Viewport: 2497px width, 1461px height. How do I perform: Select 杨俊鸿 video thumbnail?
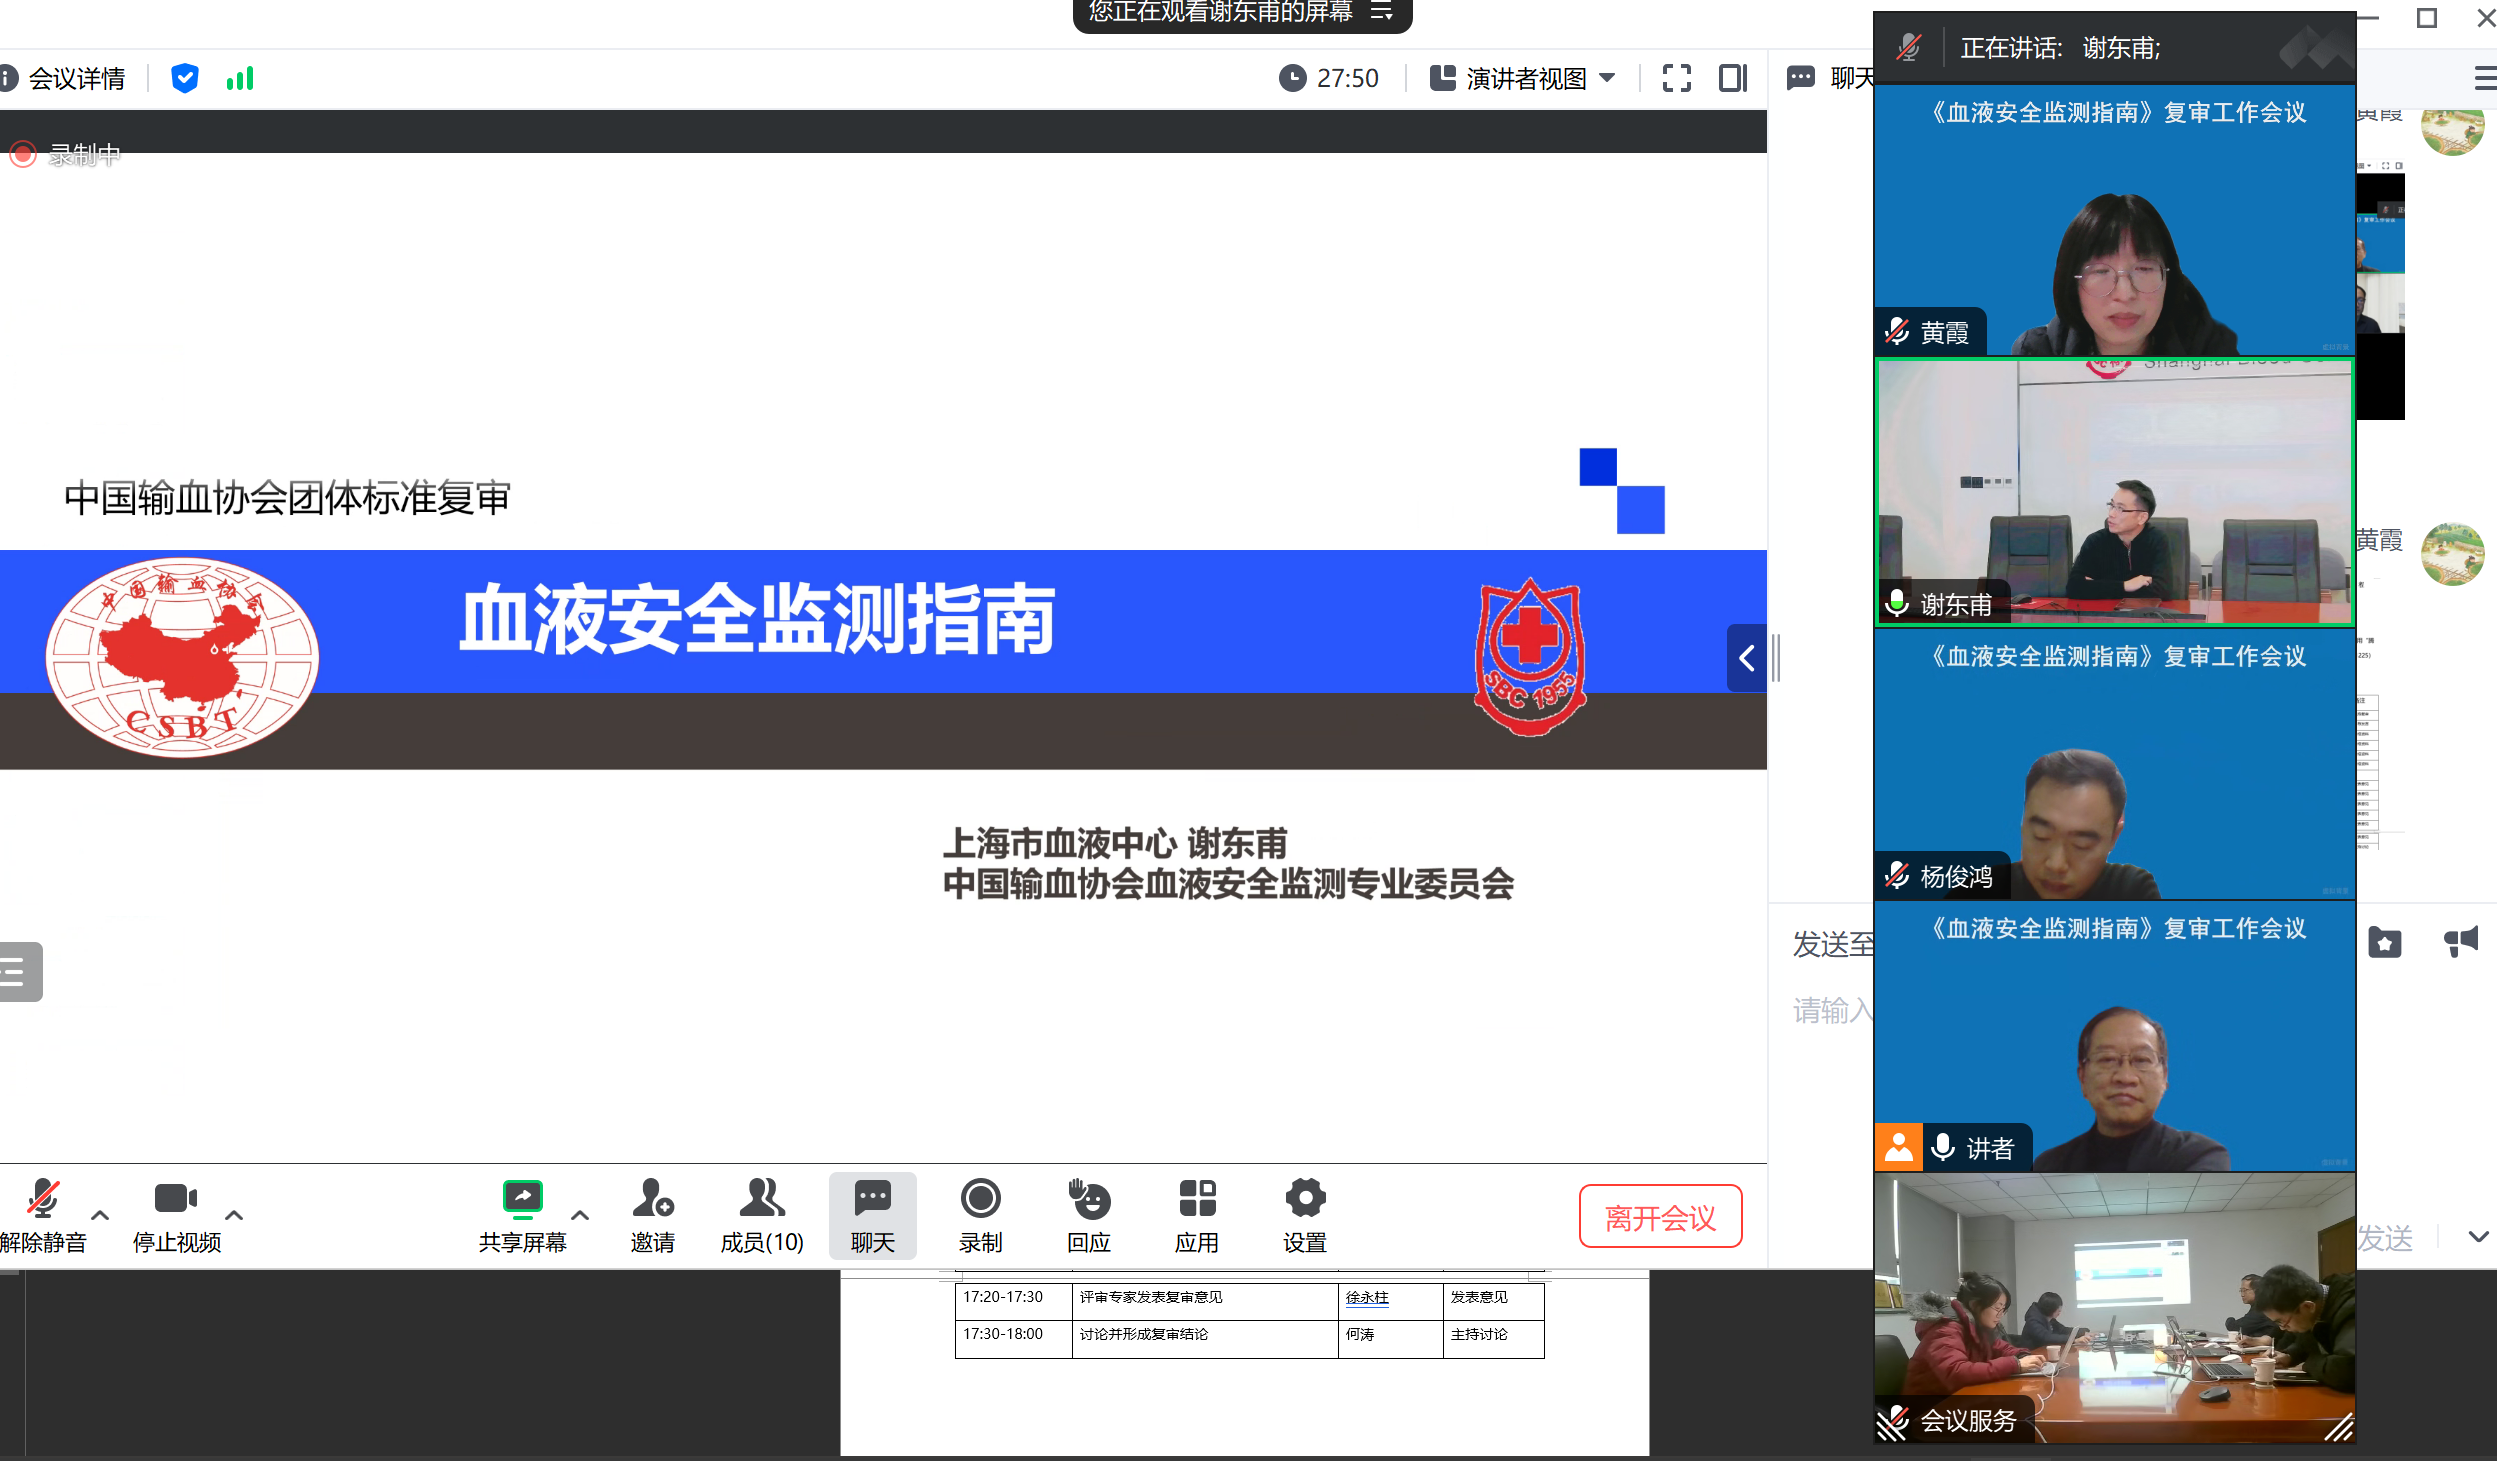(x=2115, y=764)
